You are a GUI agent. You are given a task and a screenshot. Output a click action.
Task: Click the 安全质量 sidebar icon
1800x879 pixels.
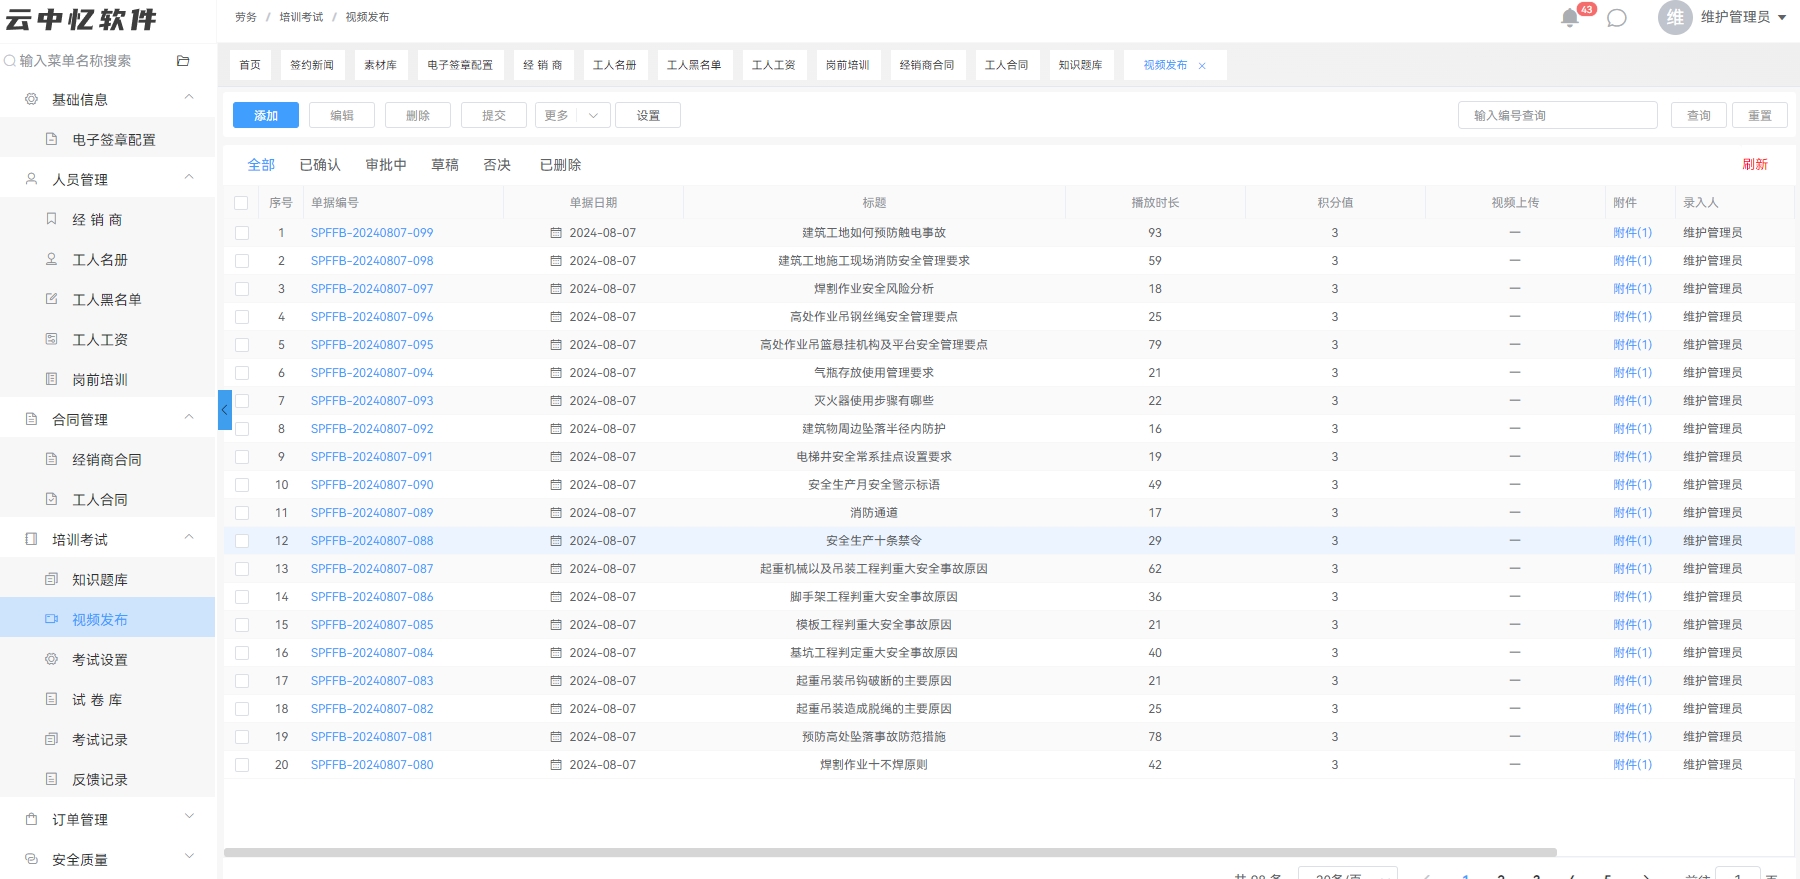(31, 859)
